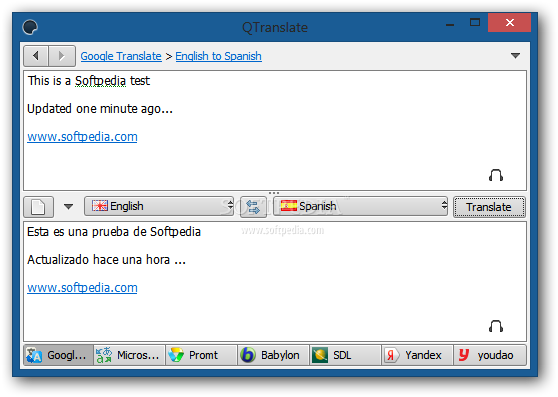Viewport: 558px width, 397px height.
Task: Go back with the left arrow button
Action: pos(36,56)
